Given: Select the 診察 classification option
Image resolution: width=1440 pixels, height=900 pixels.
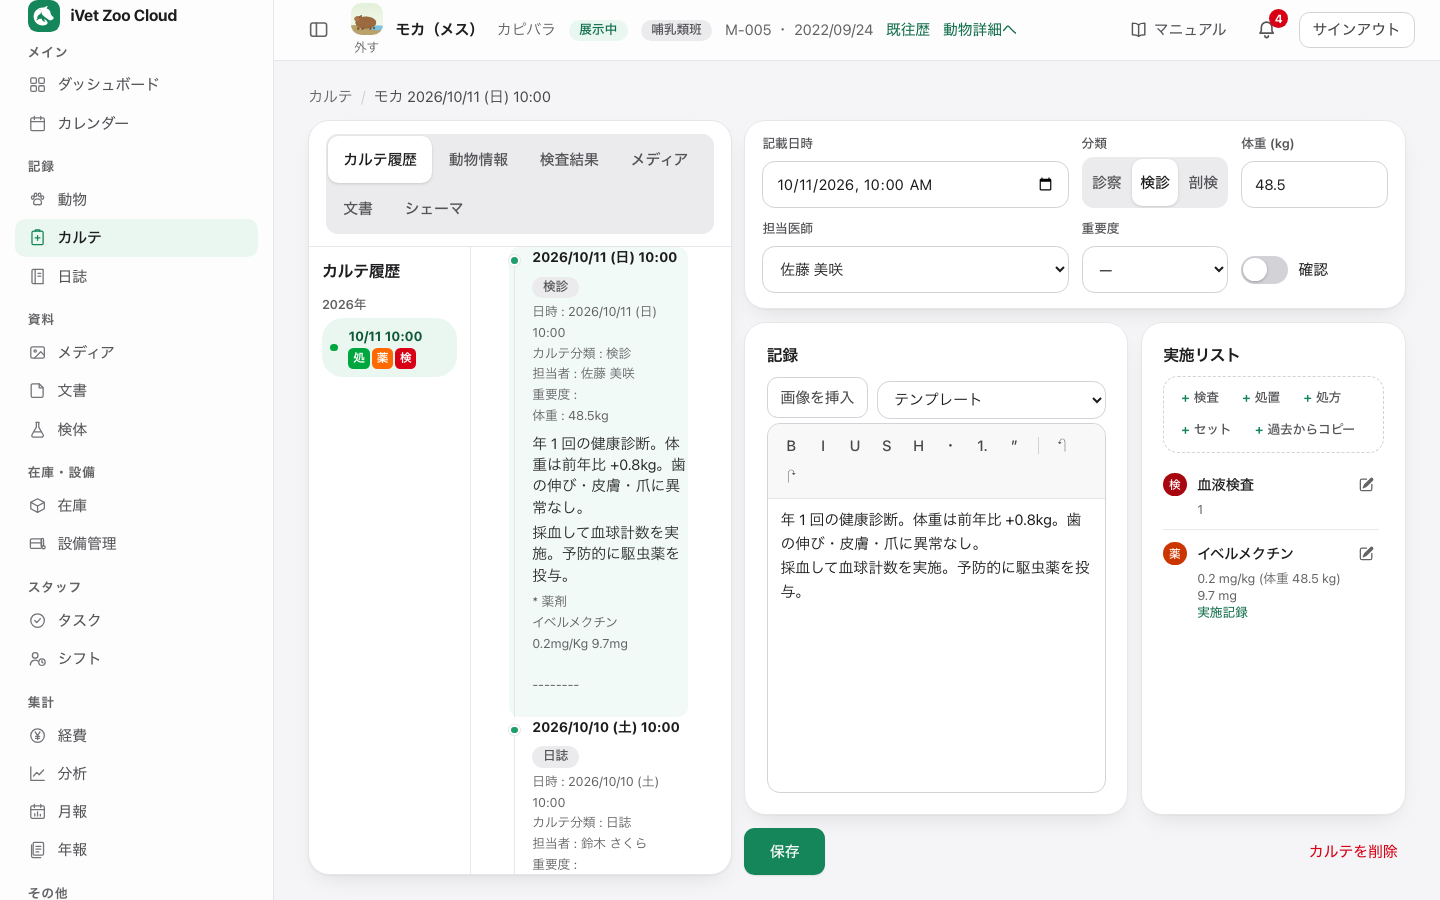Looking at the screenshot, I should [x=1107, y=183].
